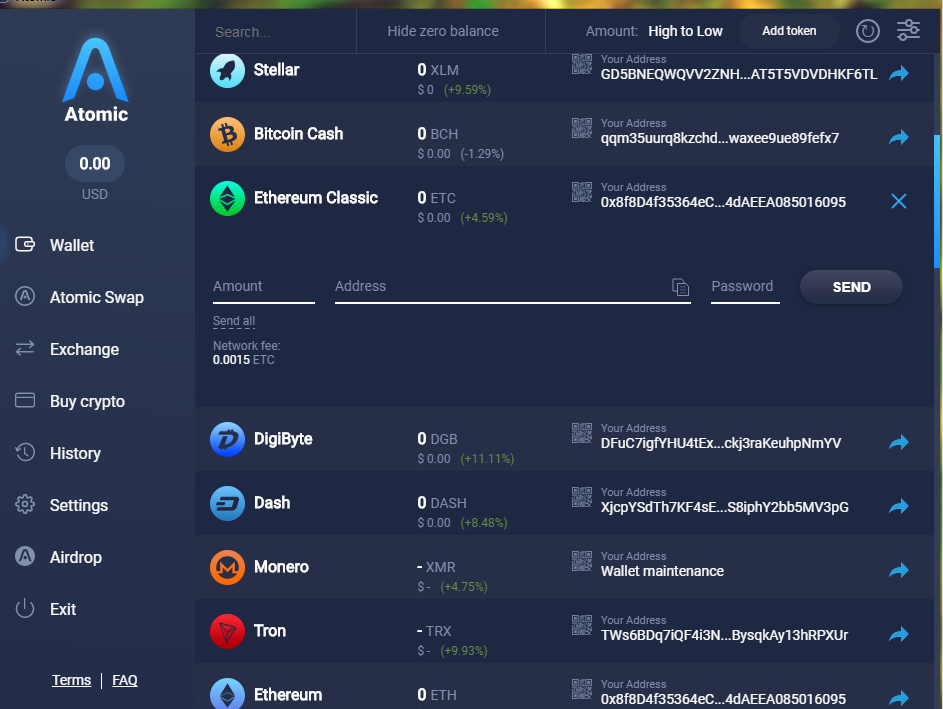943x709 pixels.
Task: Open the Buy crypto section
Action: [87, 402]
